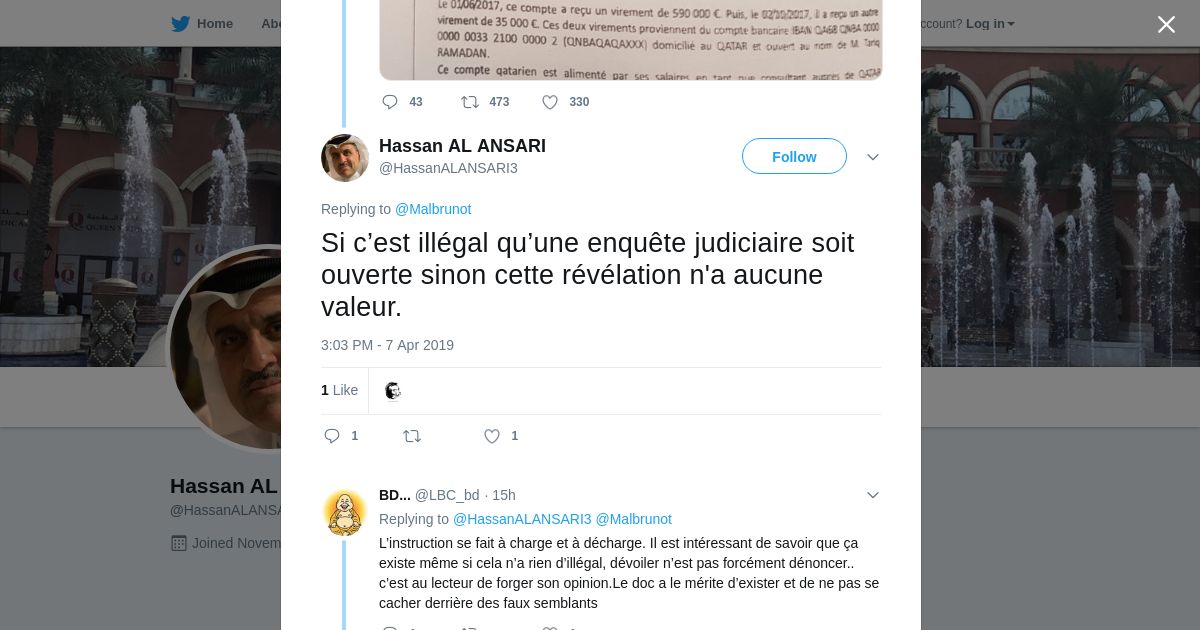
Task: Reply to Hassan AL ANSARI's tweet
Action: (333, 436)
